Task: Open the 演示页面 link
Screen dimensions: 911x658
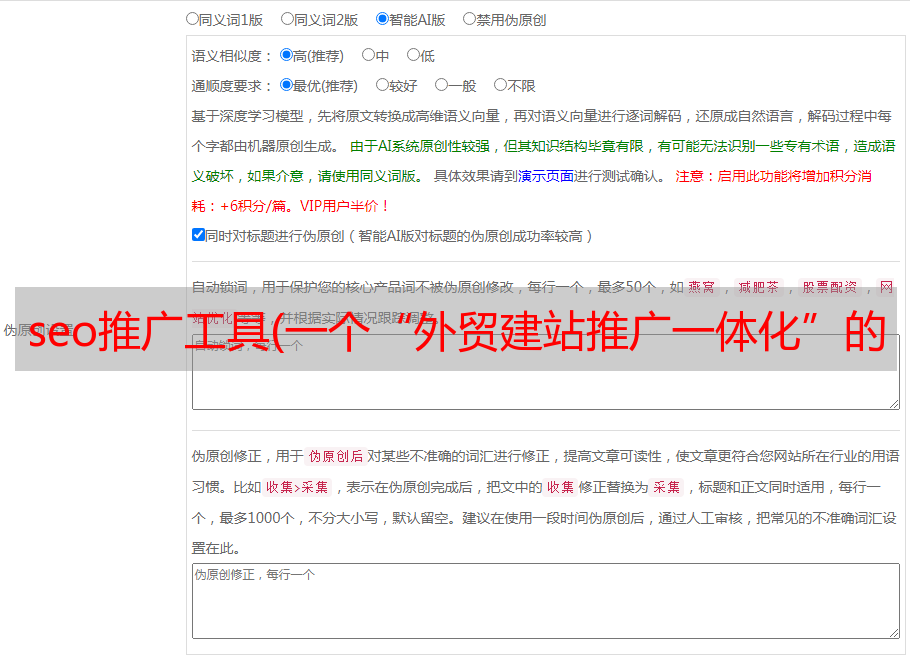Action: [545, 176]
